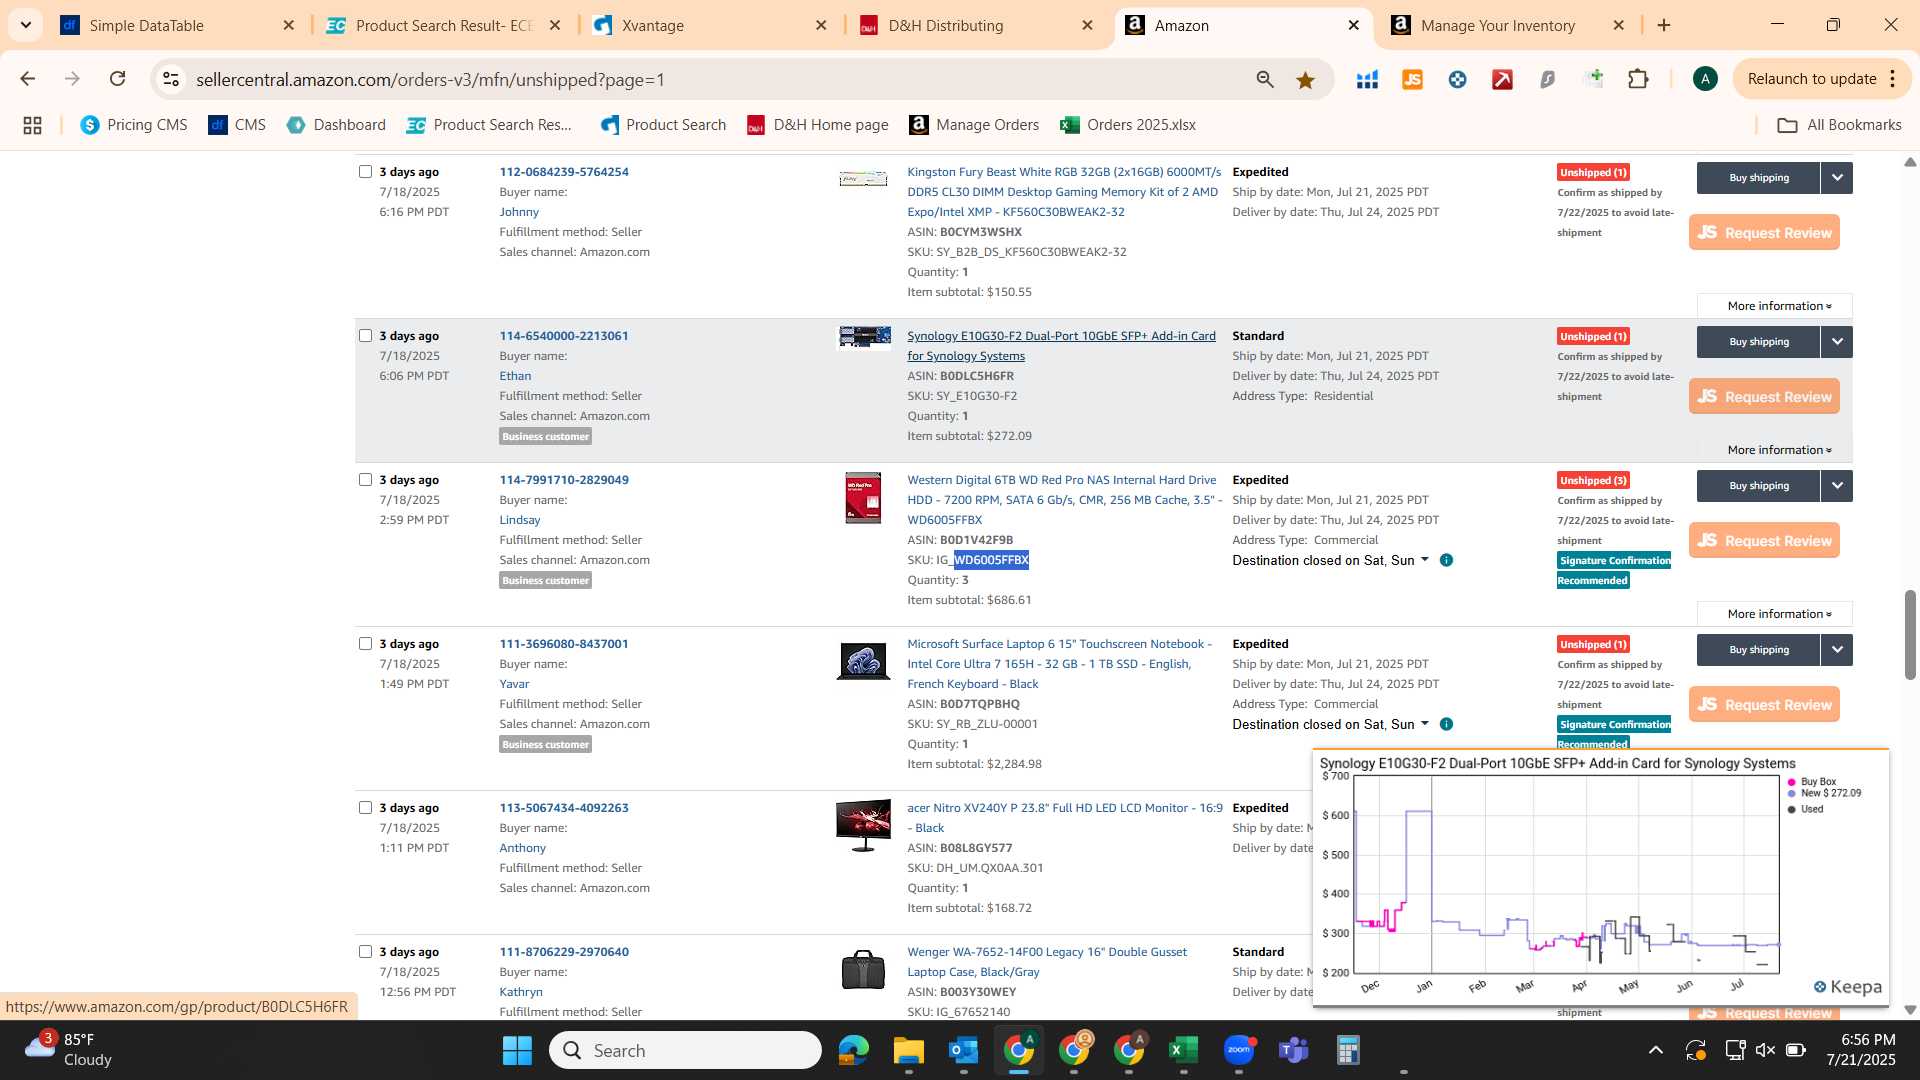1920x1080 pixels.
Task: Open Excel from taskbar
Action: 1183,1050
